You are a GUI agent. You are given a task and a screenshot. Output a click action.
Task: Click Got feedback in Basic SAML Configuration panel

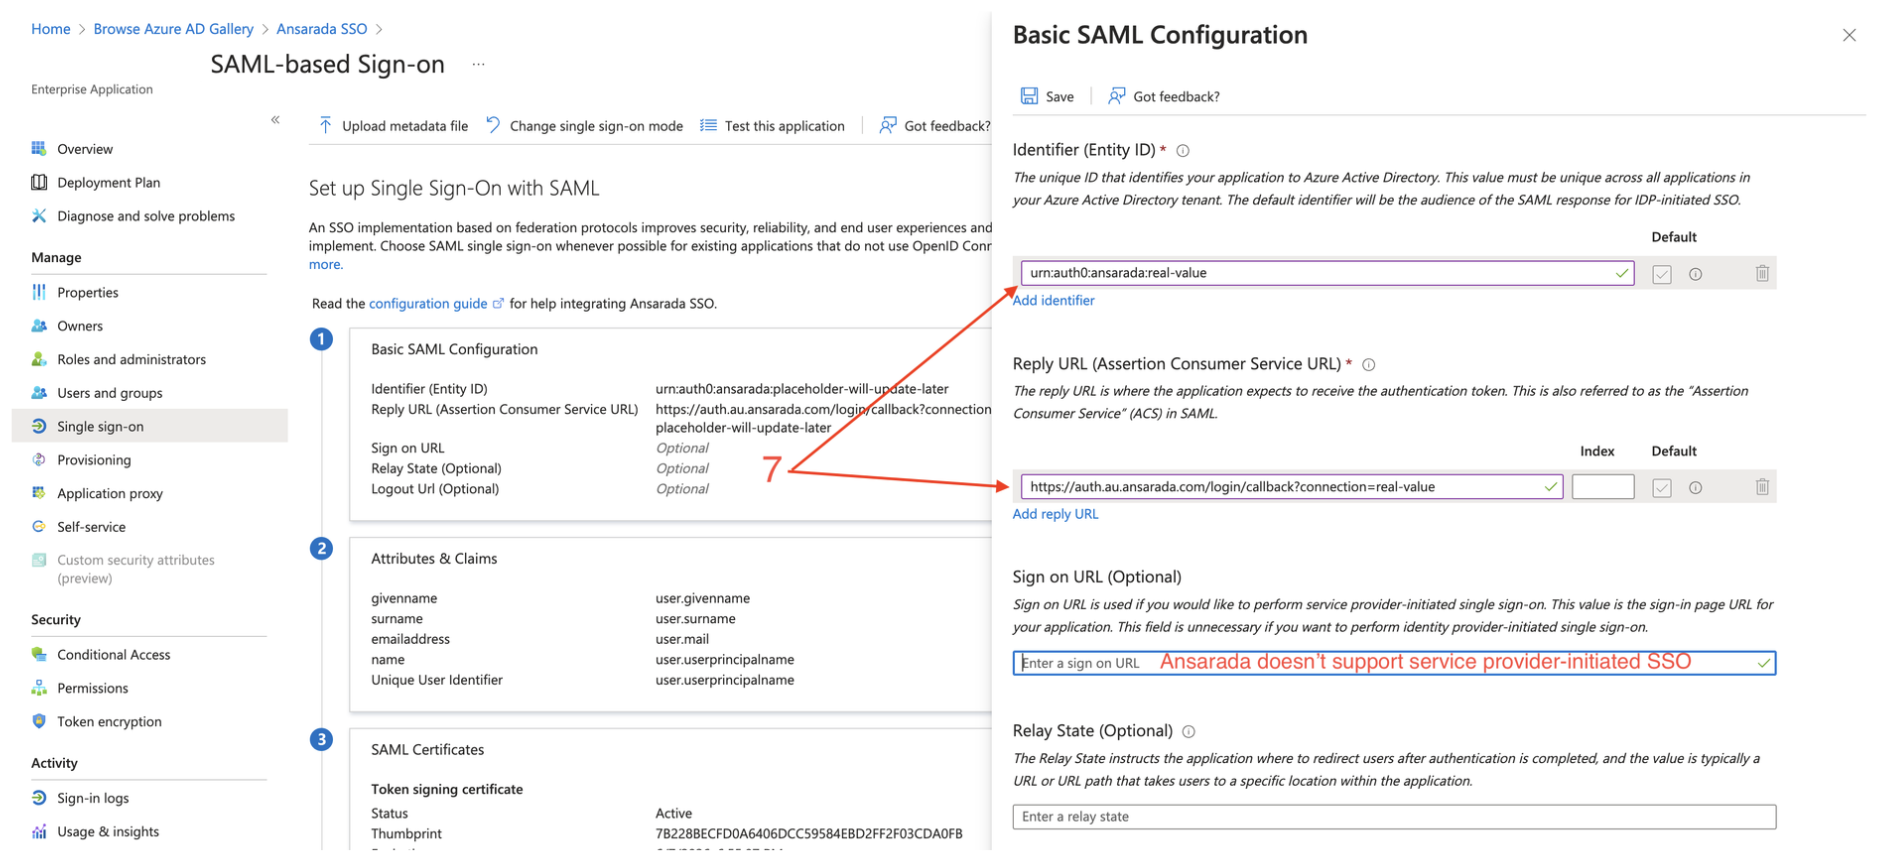pyautogui.click(x=1164, y=97)
